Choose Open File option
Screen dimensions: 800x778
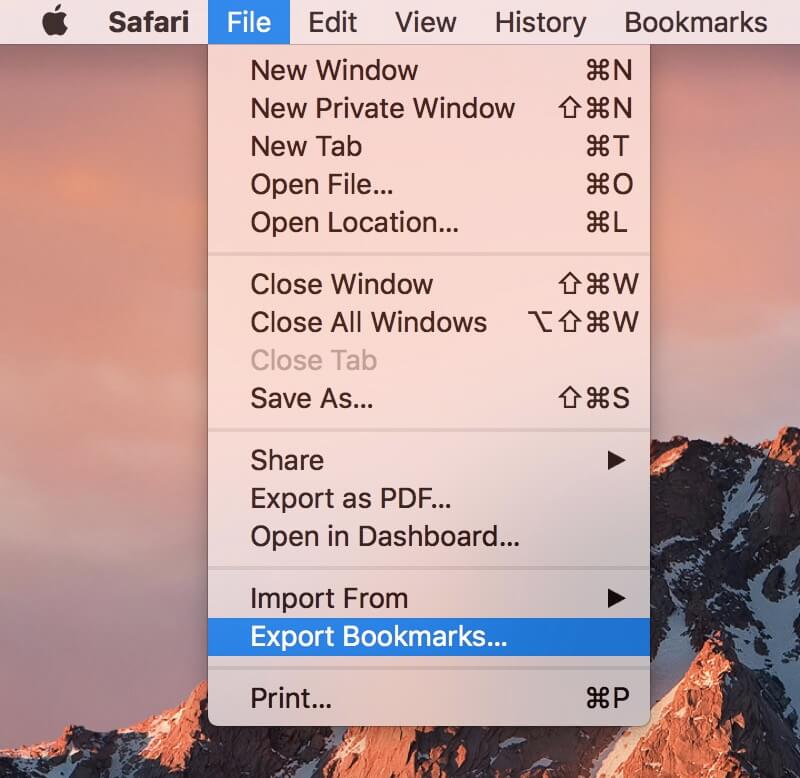[320, 184]
